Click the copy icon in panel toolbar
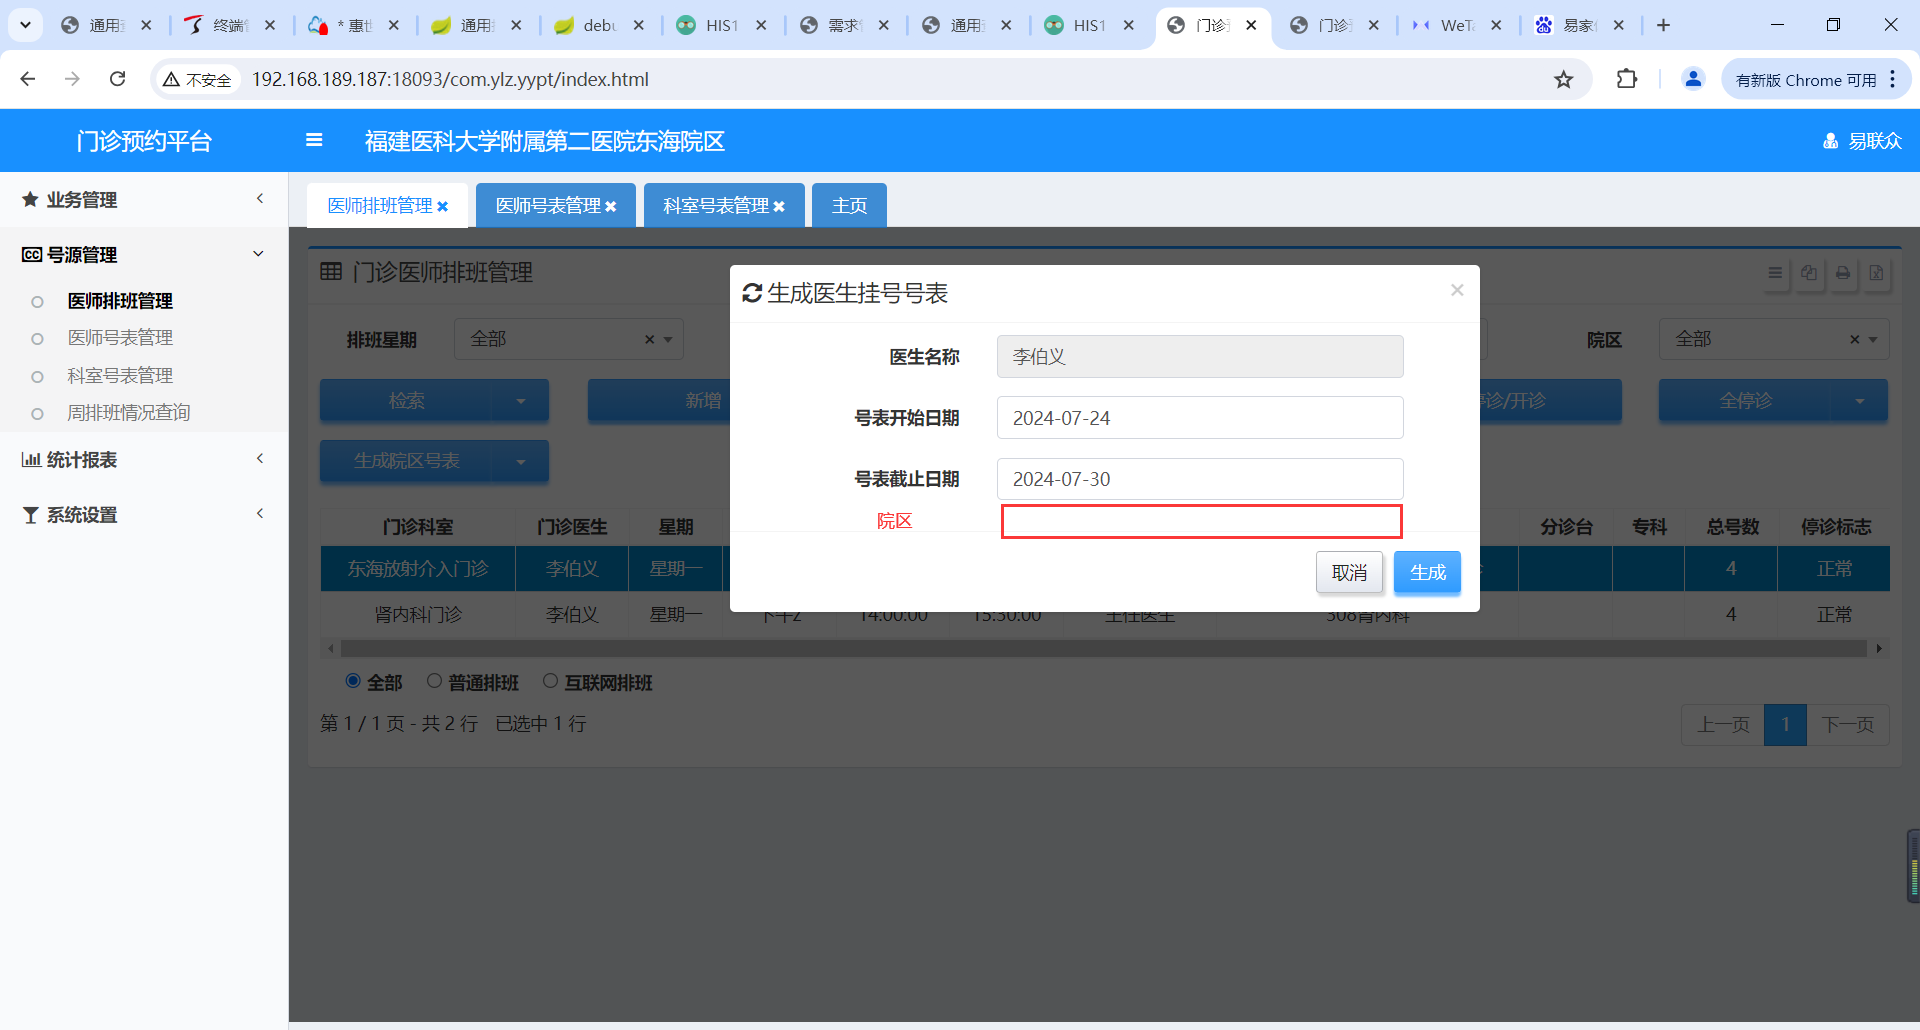The image size is (1920, 1030). tap(1809, 273)
